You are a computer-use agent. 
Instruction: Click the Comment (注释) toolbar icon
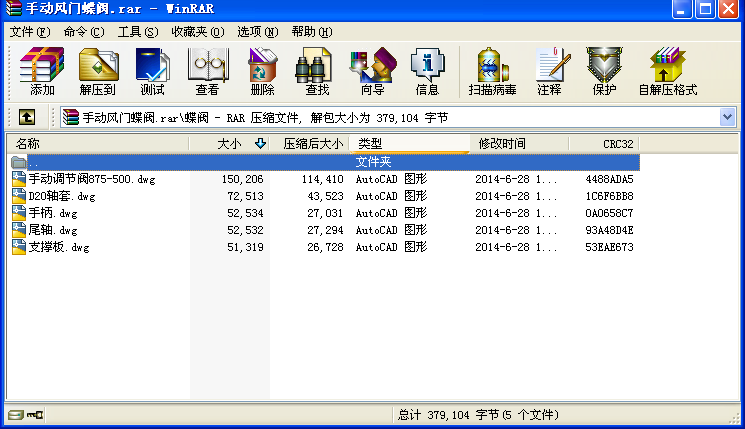pyautogui.click(x=549, y=70)
